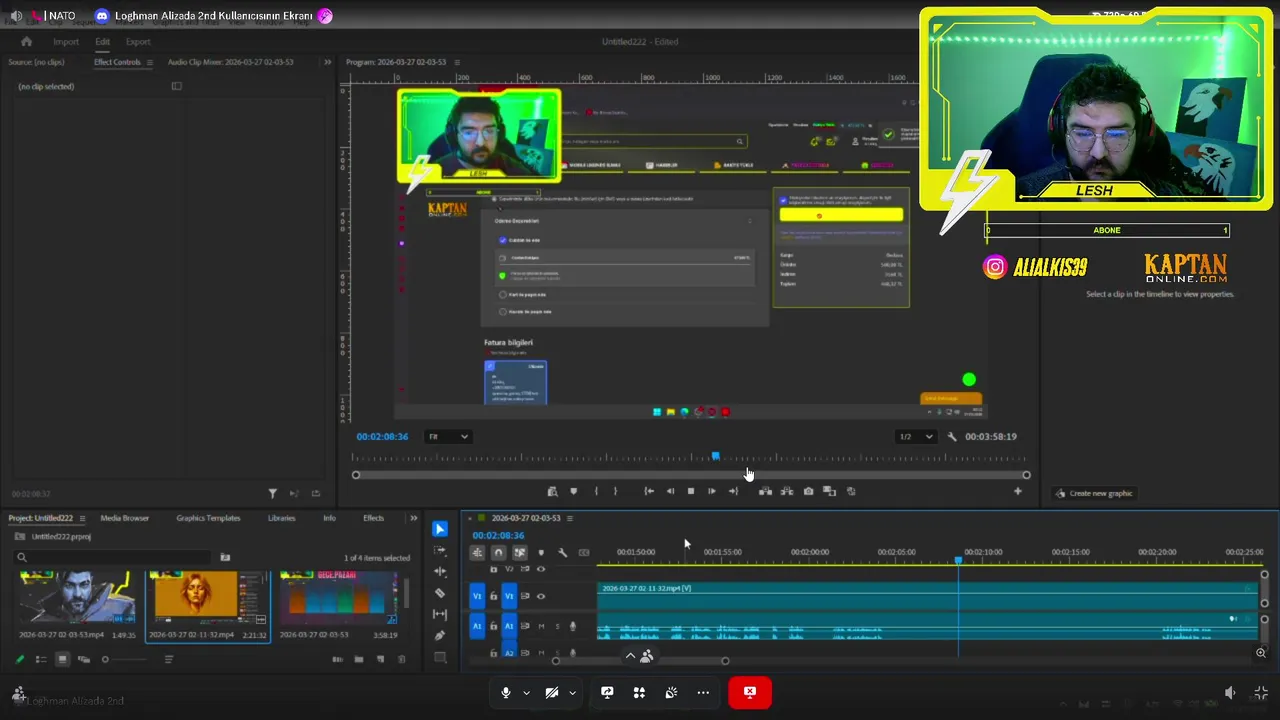
Task: Switch to Effects tab
Action: pyautogui.click(x=373, y=518)
